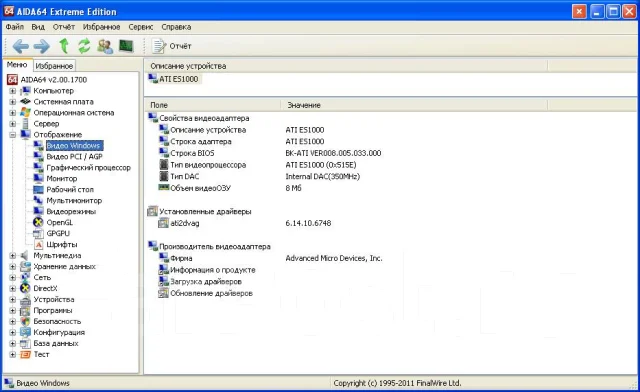640x392 pixels.
Task: Open the Загрузка драйверов link
Action: [206, 282]
